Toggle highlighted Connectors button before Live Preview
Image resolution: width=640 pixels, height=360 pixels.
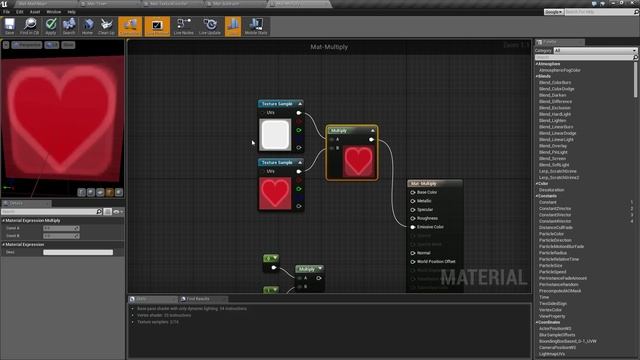click(x=130, y=26)
